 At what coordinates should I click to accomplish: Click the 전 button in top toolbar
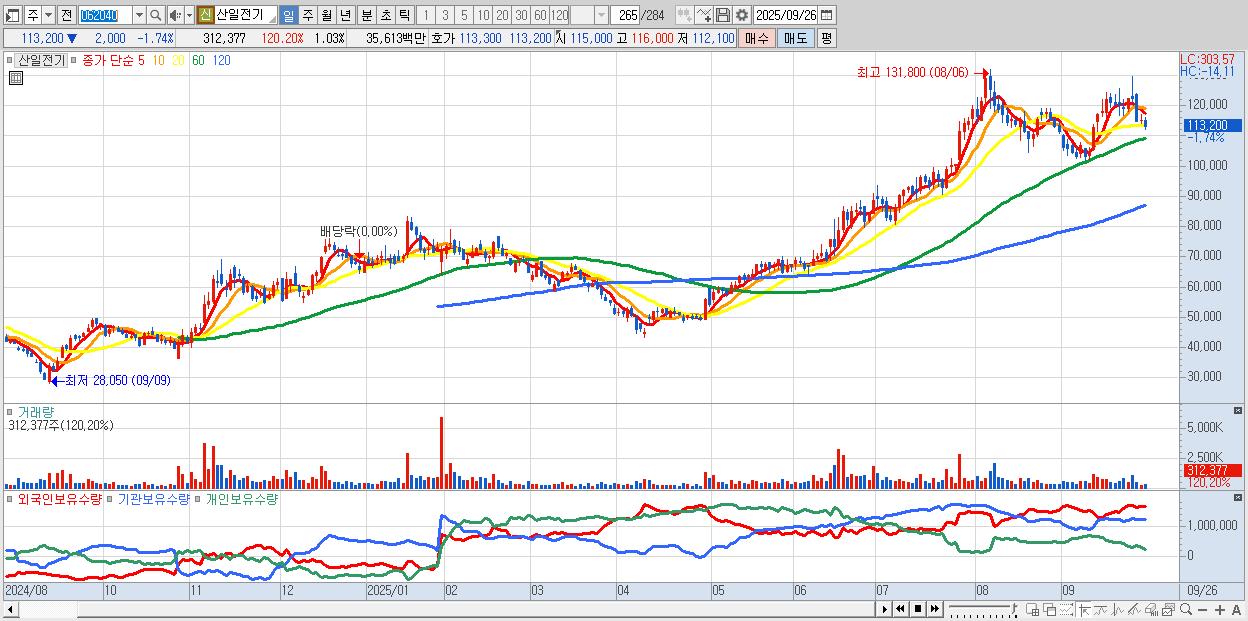tap(66, 15)
